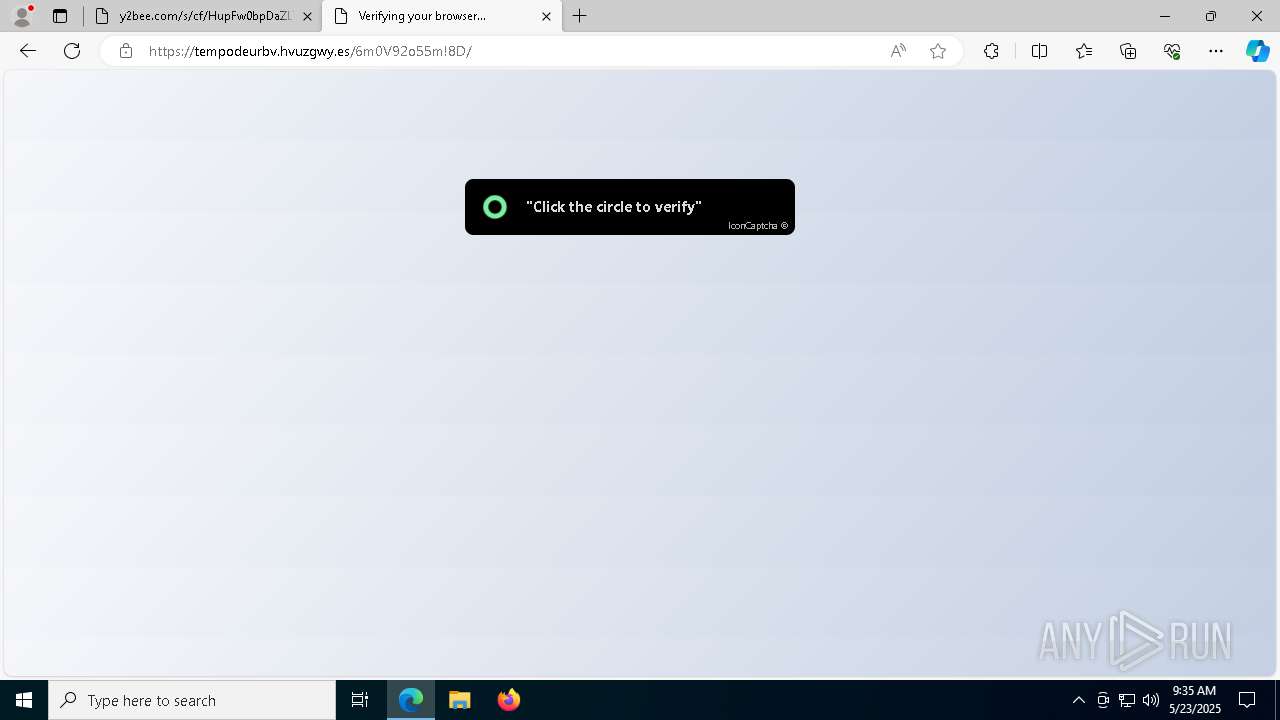Open the clock and calendar
This screenshot has width=1280, height=720.
[x=1195, y=700]
